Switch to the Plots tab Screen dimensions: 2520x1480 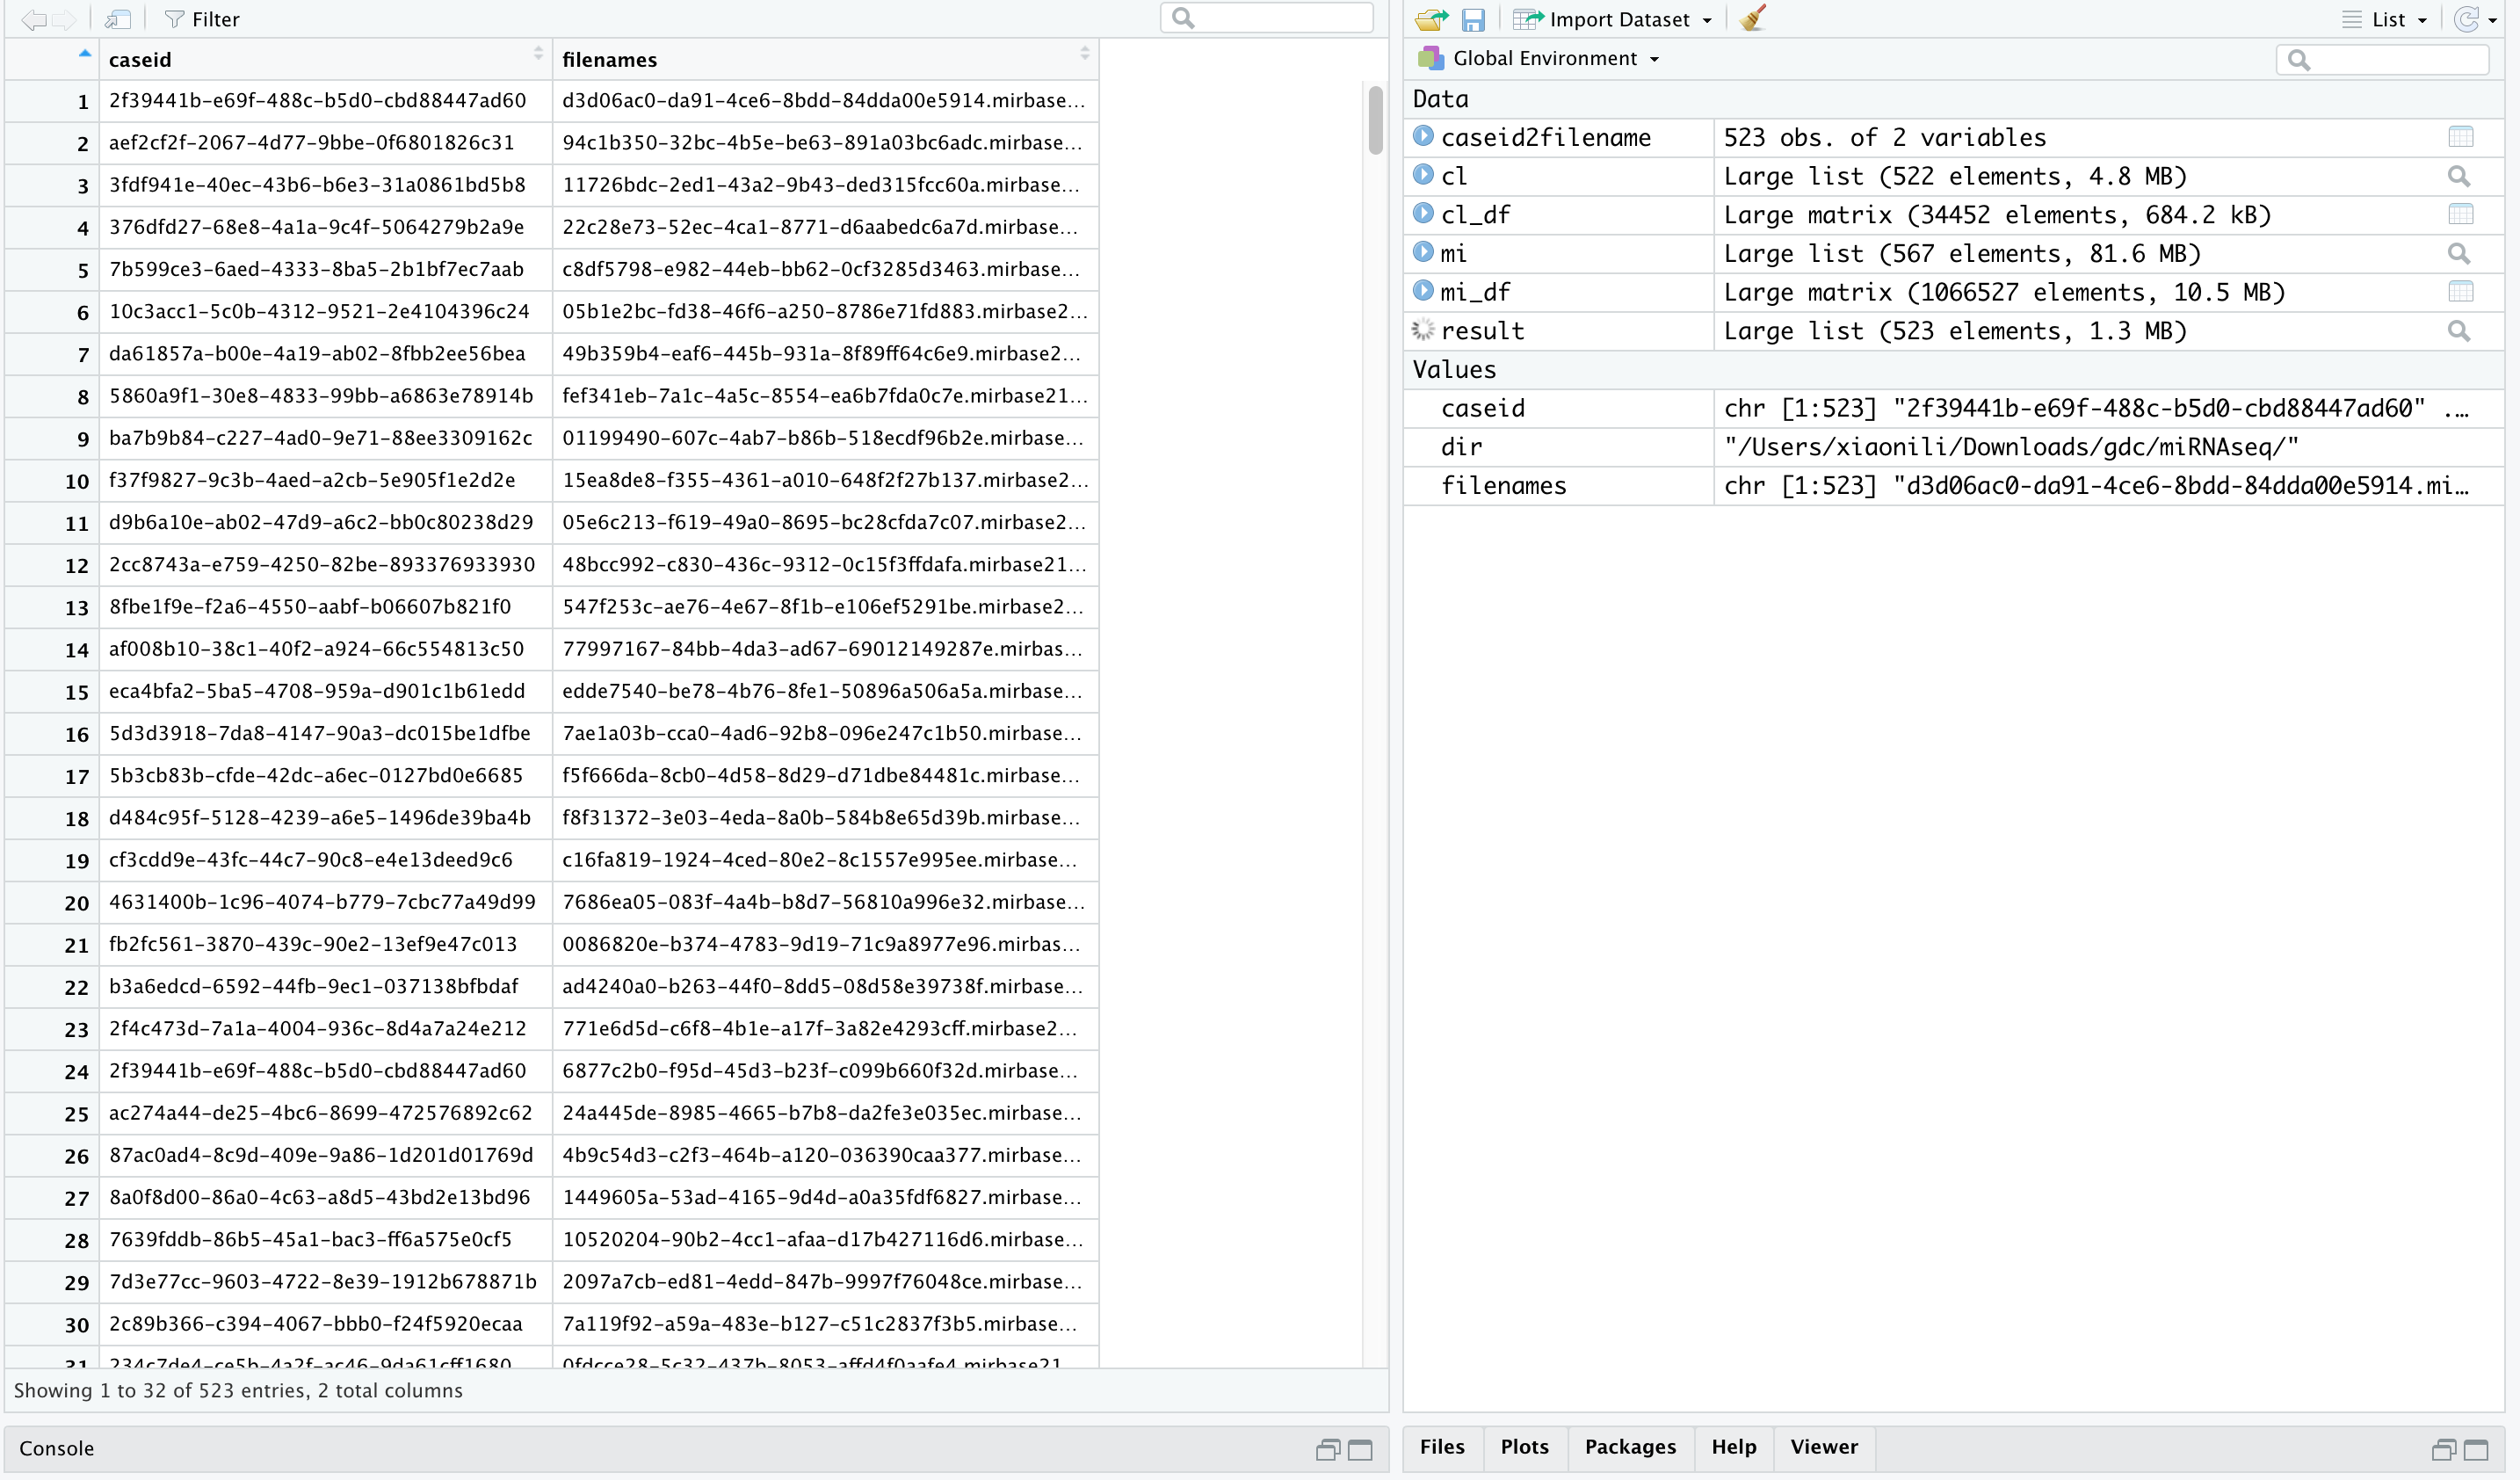pos(1524,1447)
